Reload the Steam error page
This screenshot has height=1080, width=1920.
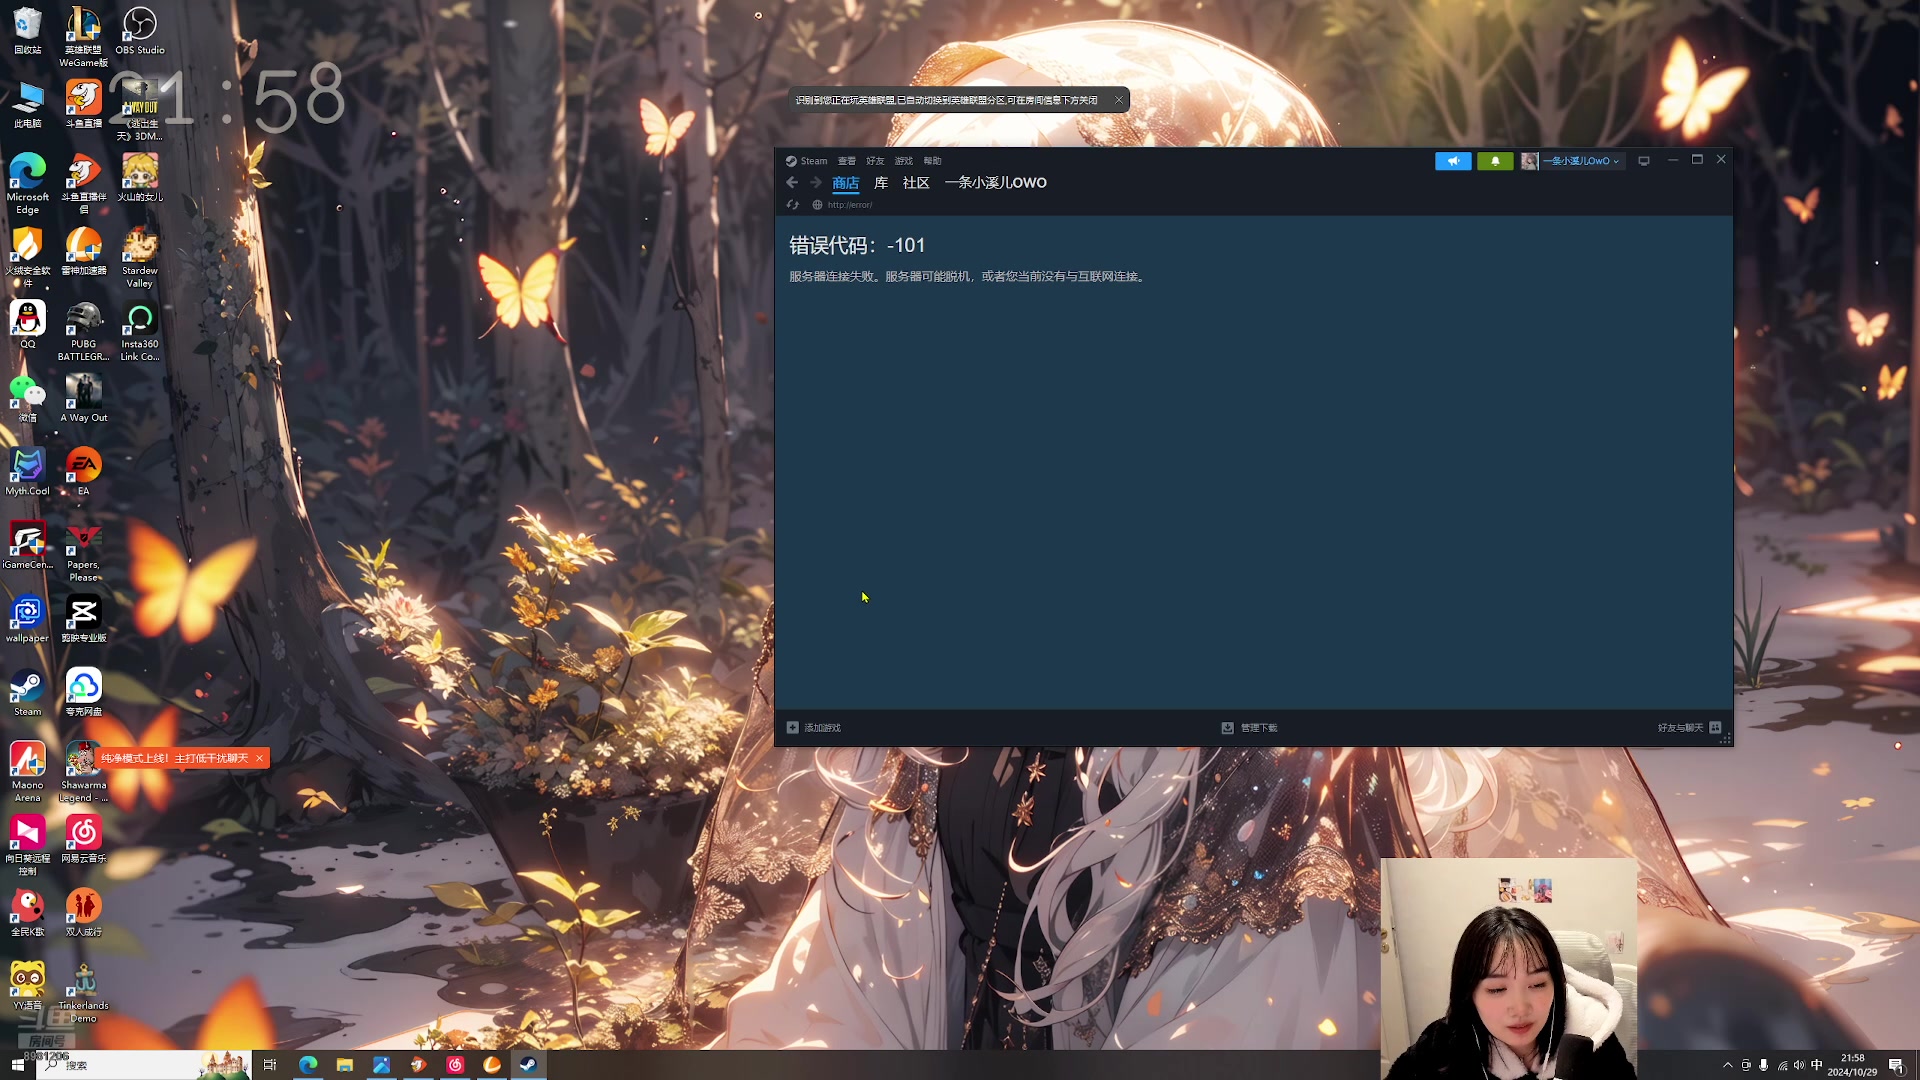[x=793, y=205]
